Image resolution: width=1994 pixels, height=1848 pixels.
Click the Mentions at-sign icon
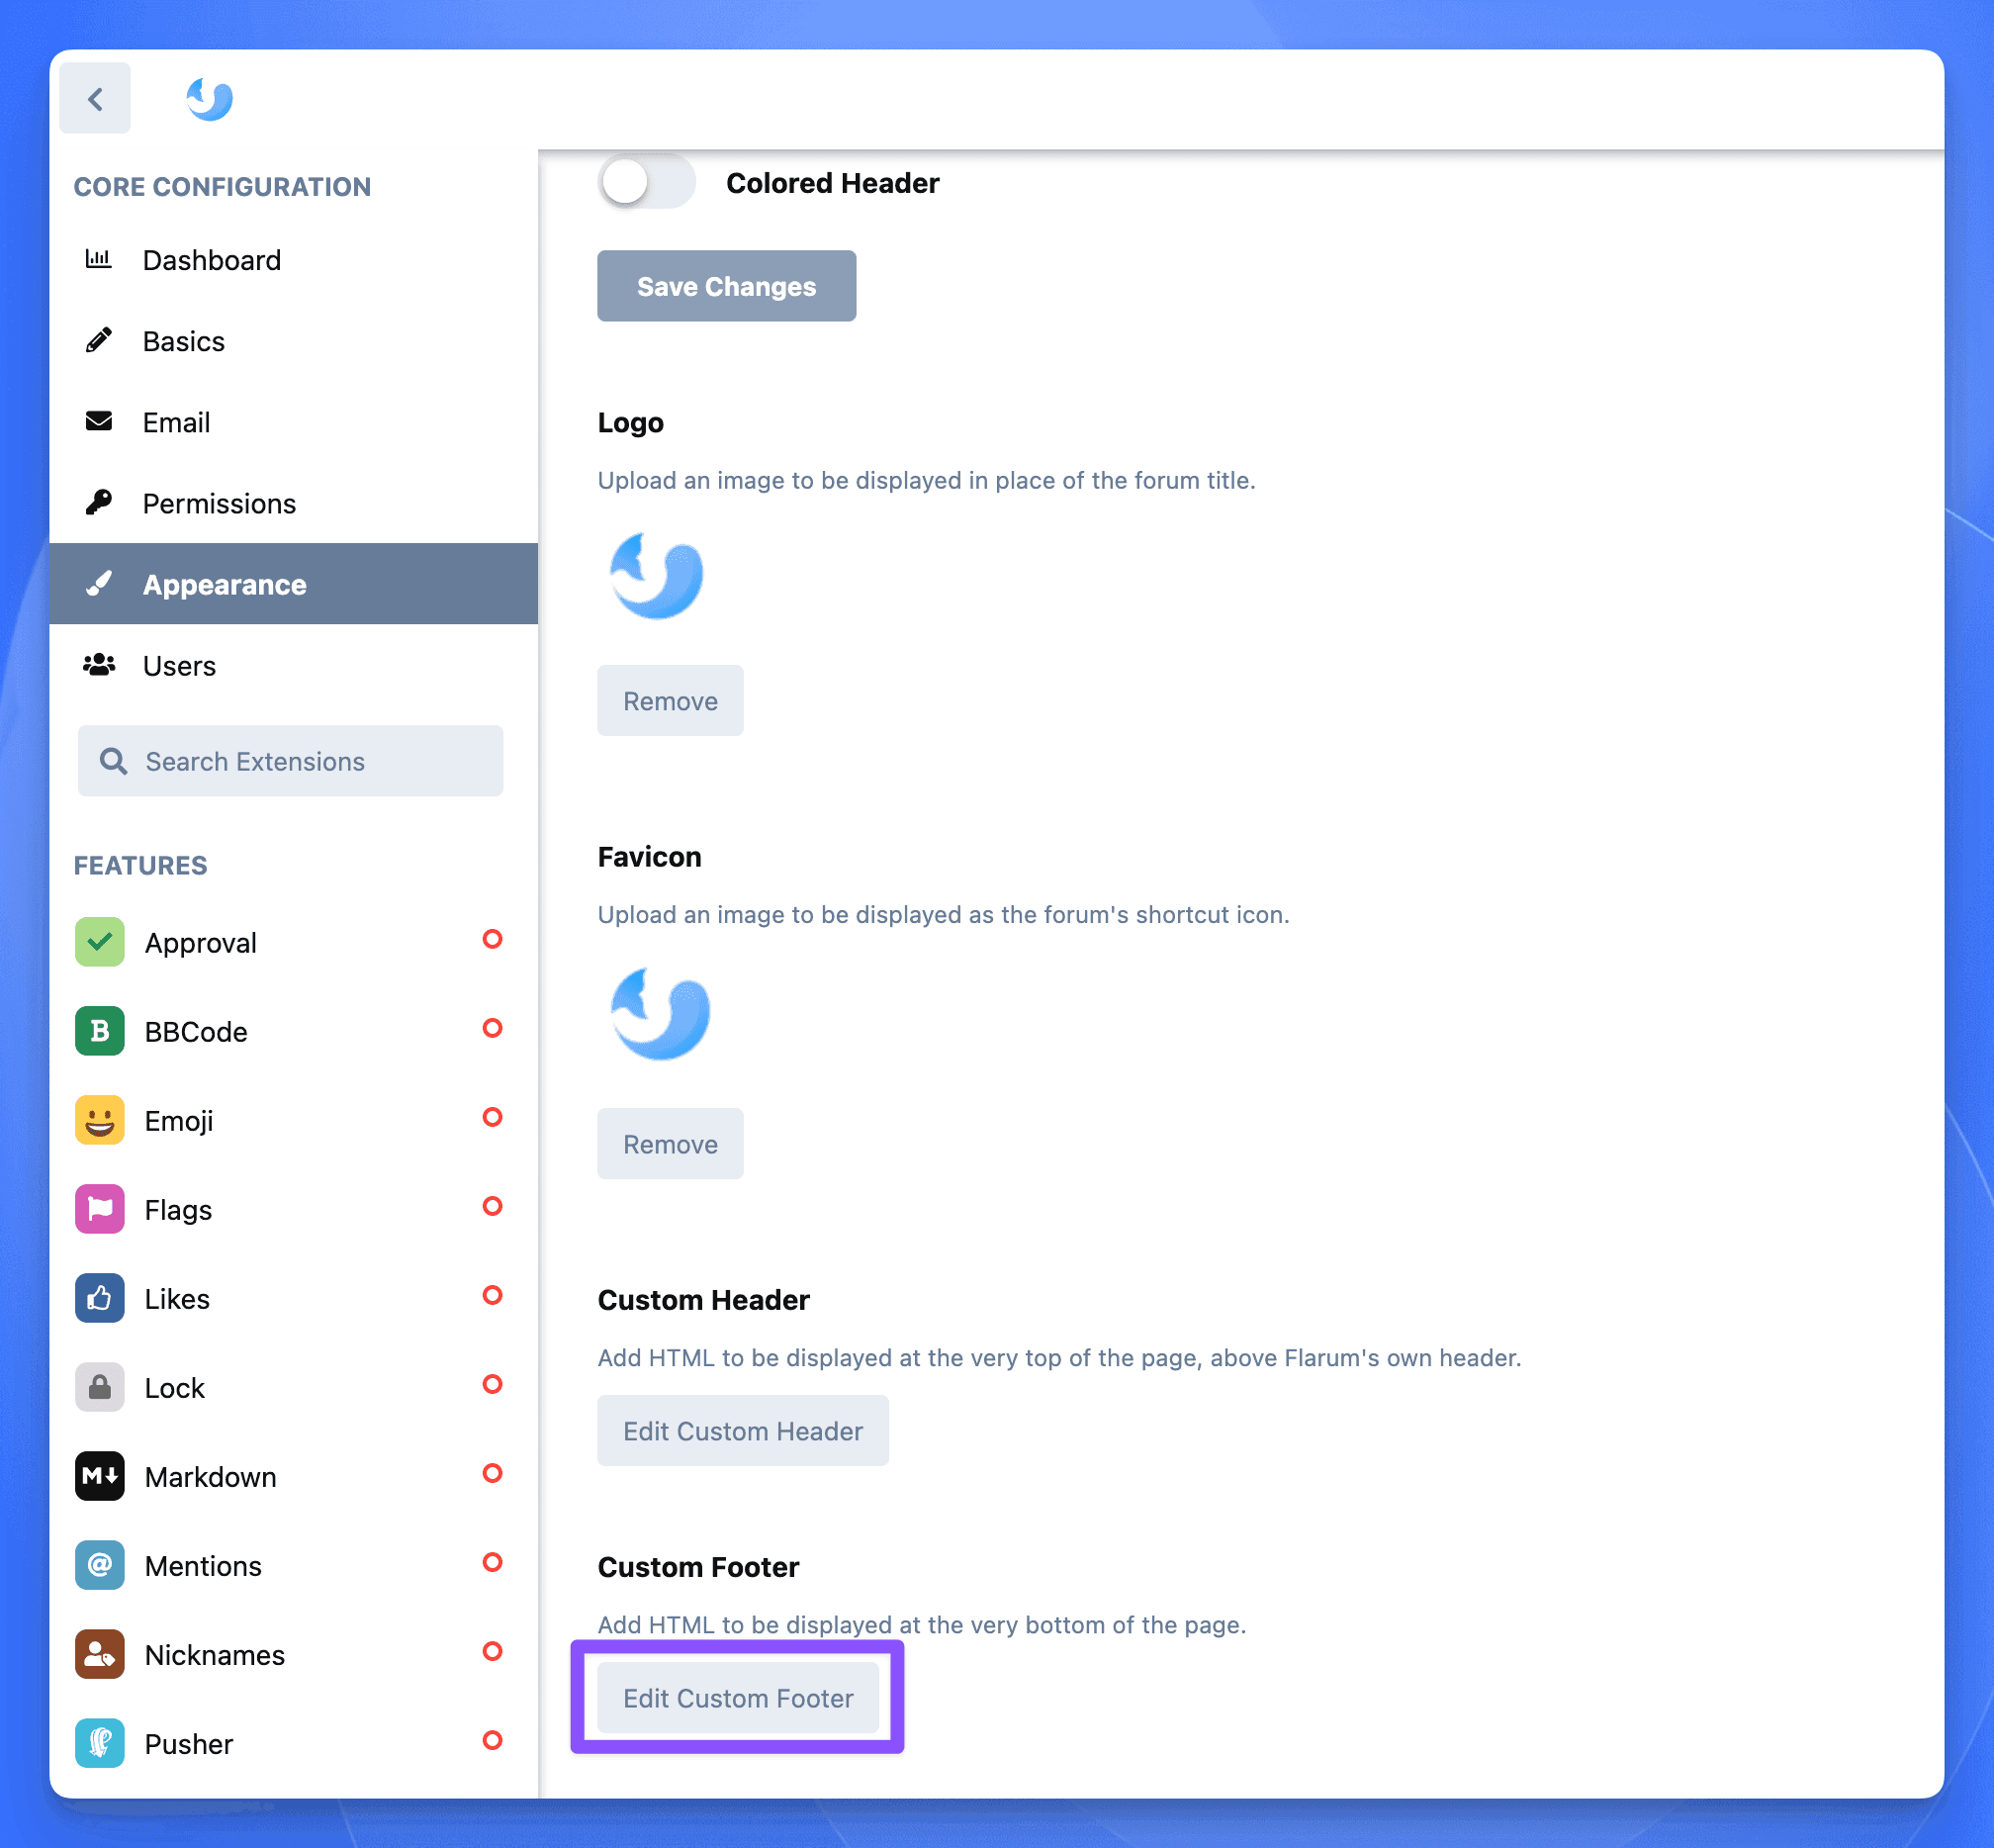point(99,1565)
